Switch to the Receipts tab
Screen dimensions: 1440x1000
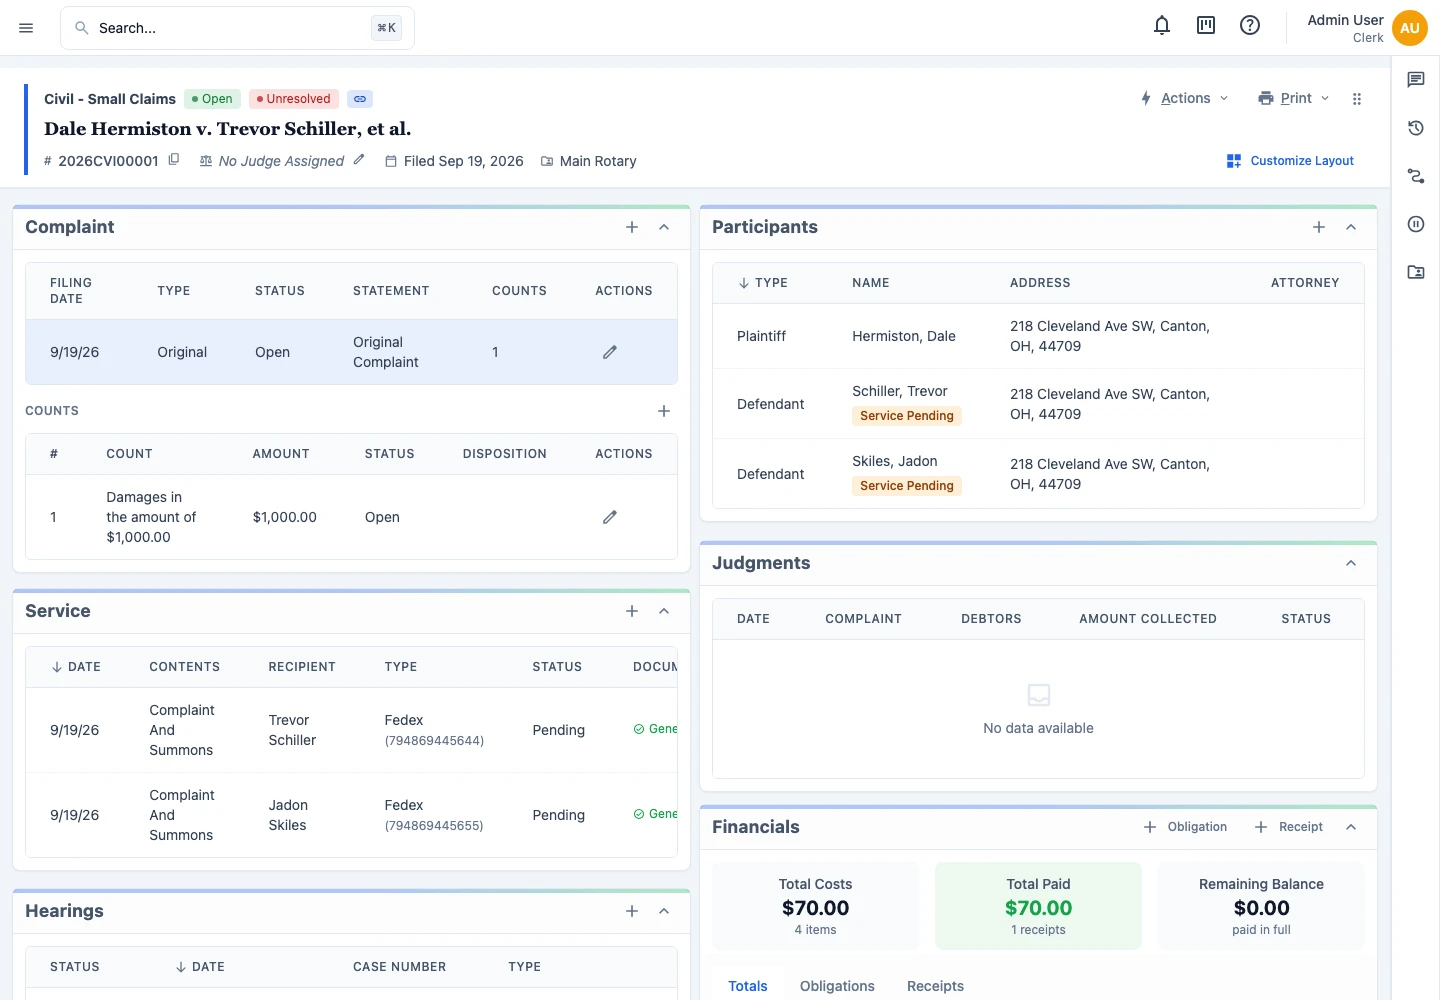(x=935, y=986)
